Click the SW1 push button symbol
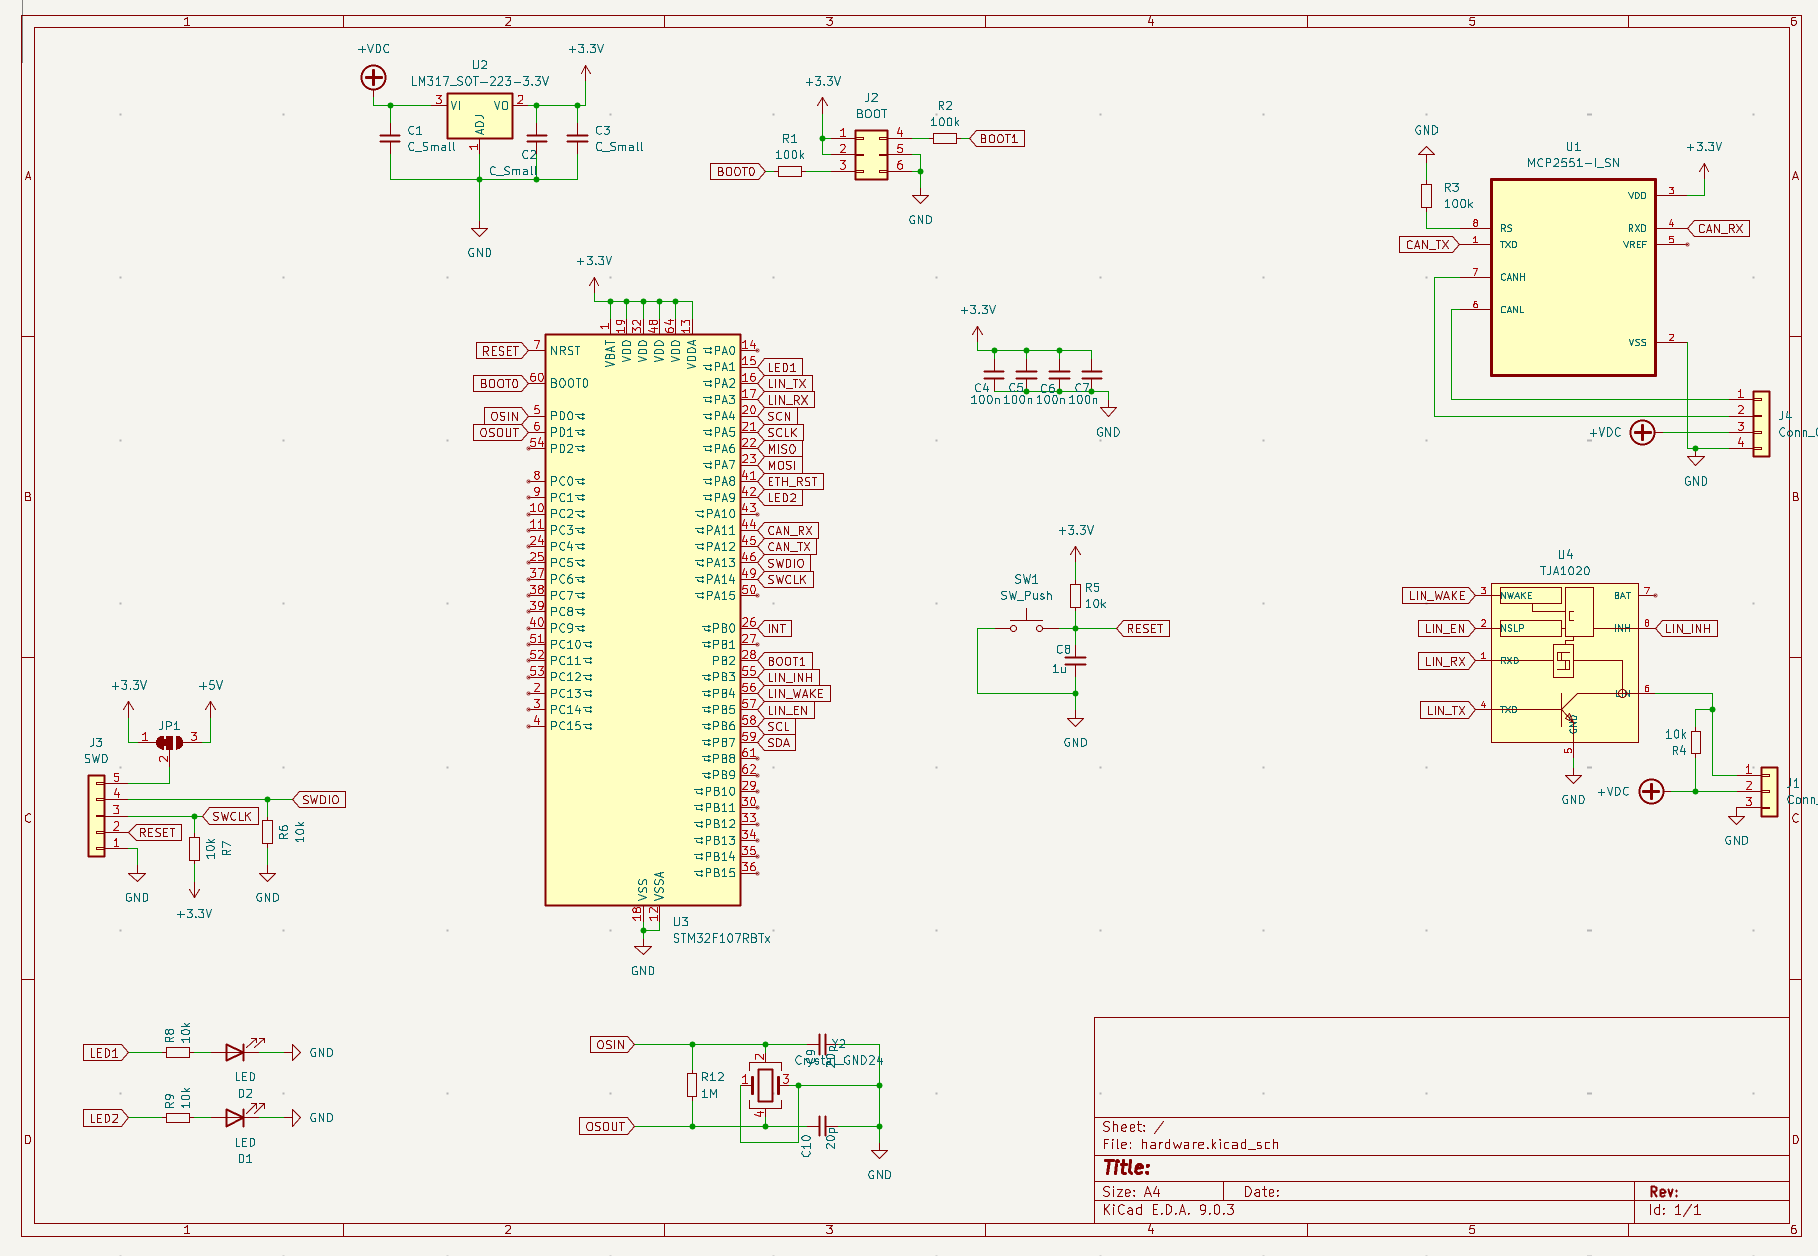 pyautogui.click(x=1026, y=627)
